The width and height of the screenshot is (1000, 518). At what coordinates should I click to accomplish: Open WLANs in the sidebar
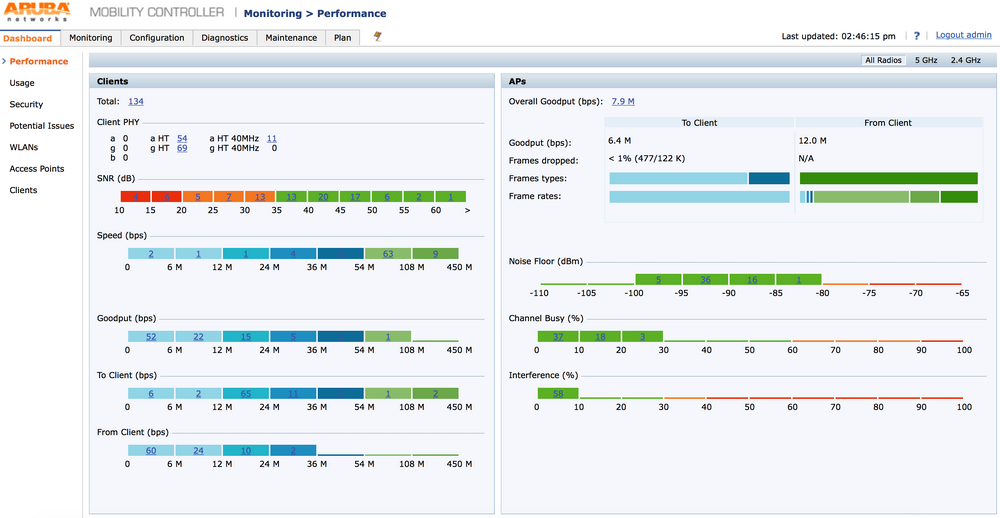pos(24,147)
